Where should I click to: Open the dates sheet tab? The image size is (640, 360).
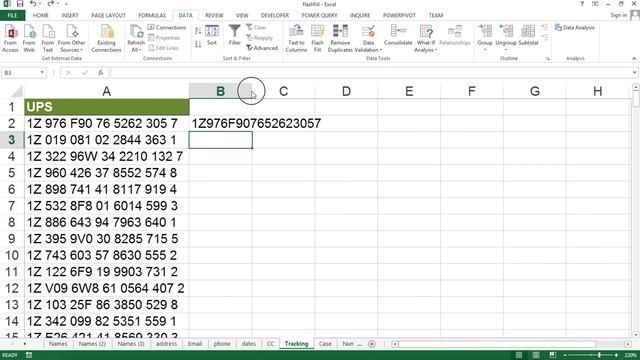pos(248,344)
